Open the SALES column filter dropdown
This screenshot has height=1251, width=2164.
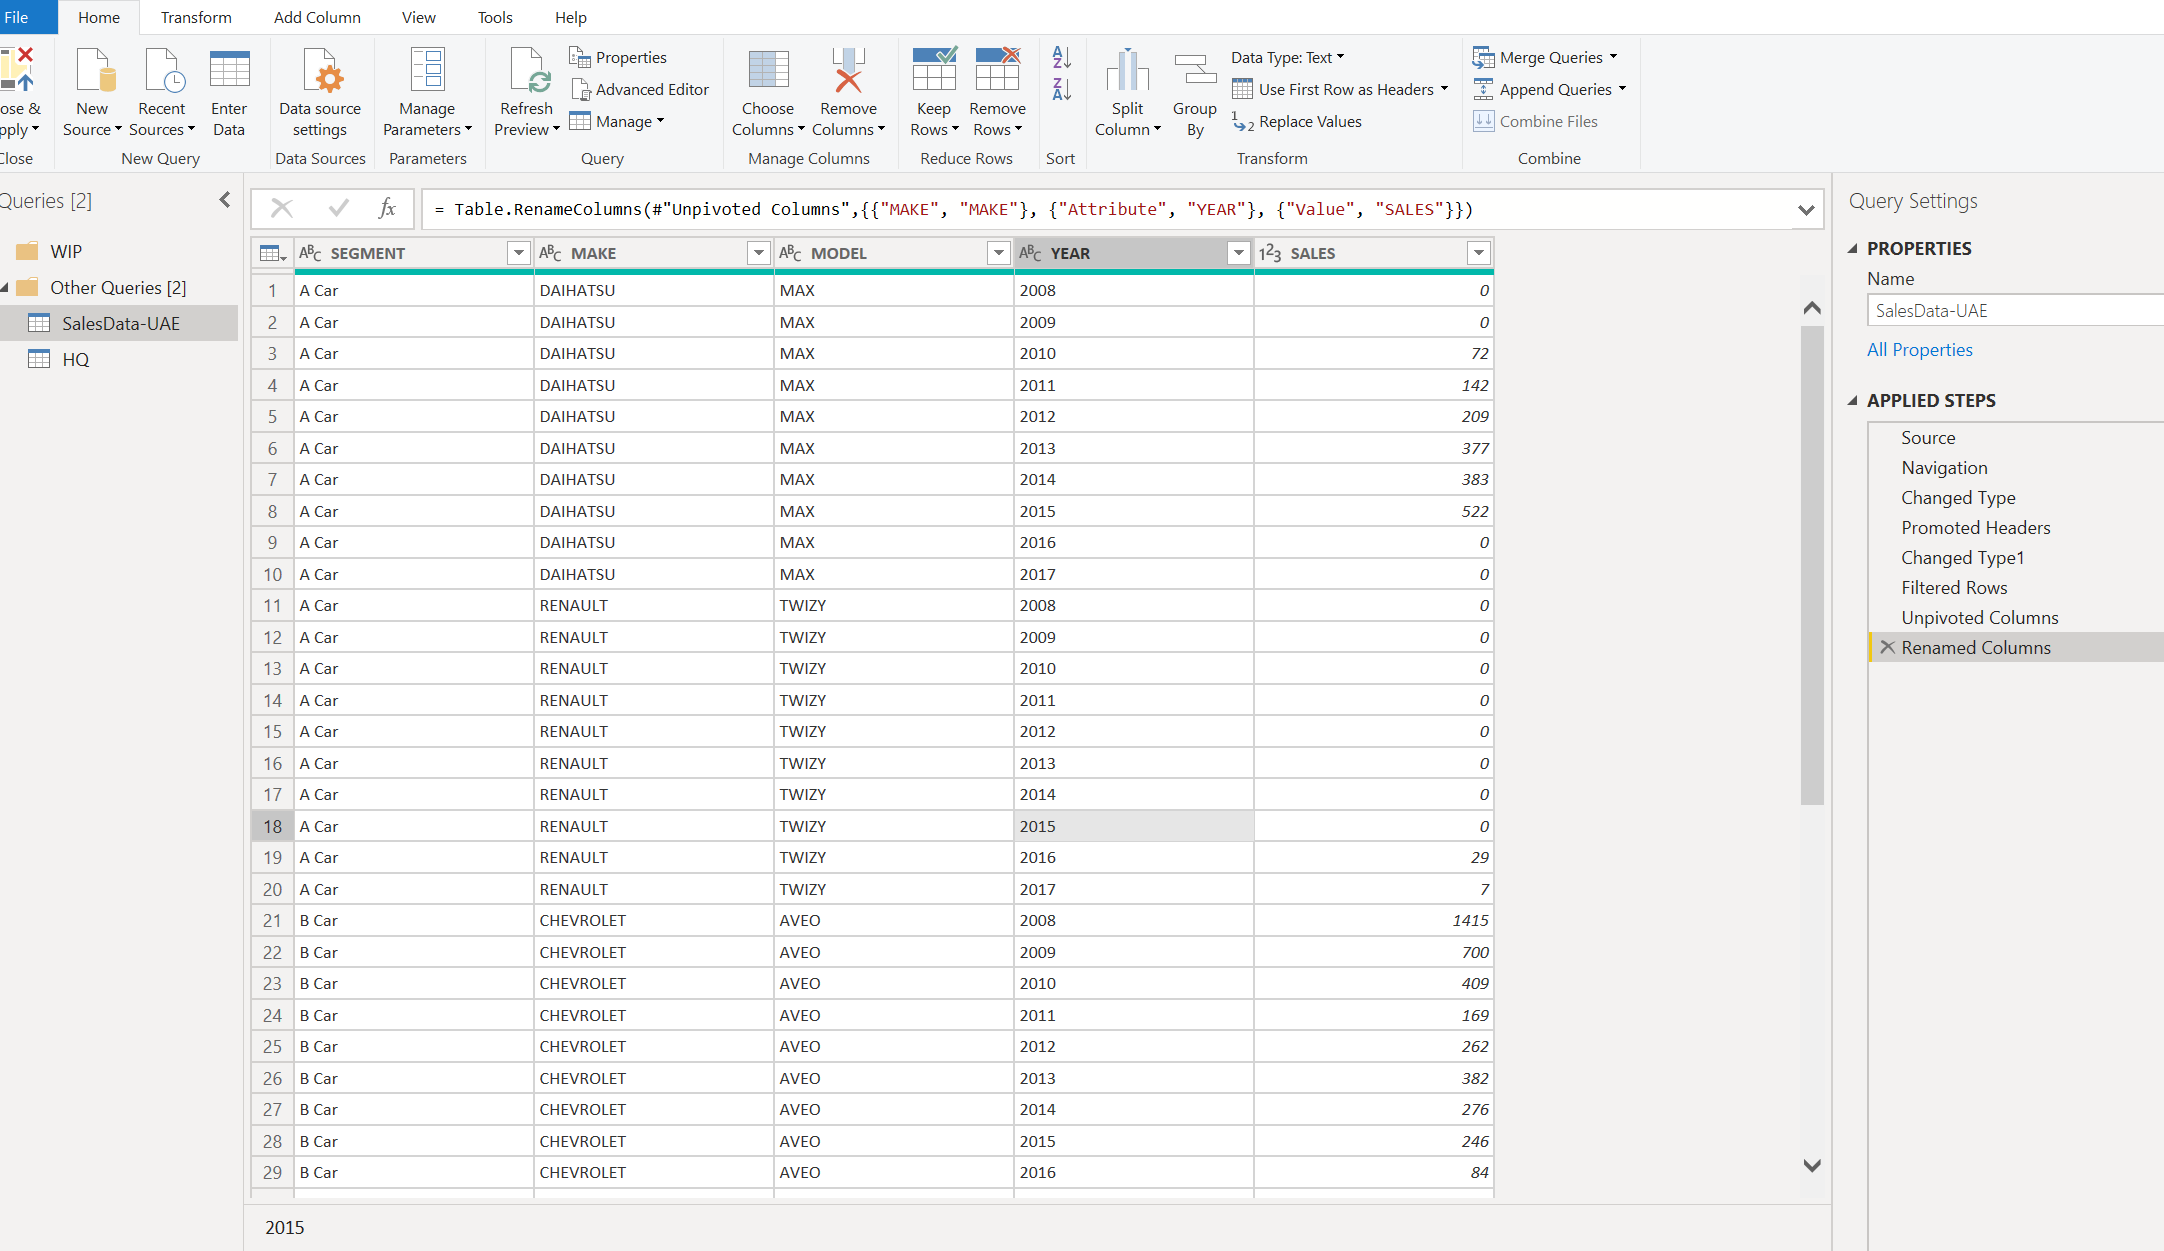(x=1478, y=253)
